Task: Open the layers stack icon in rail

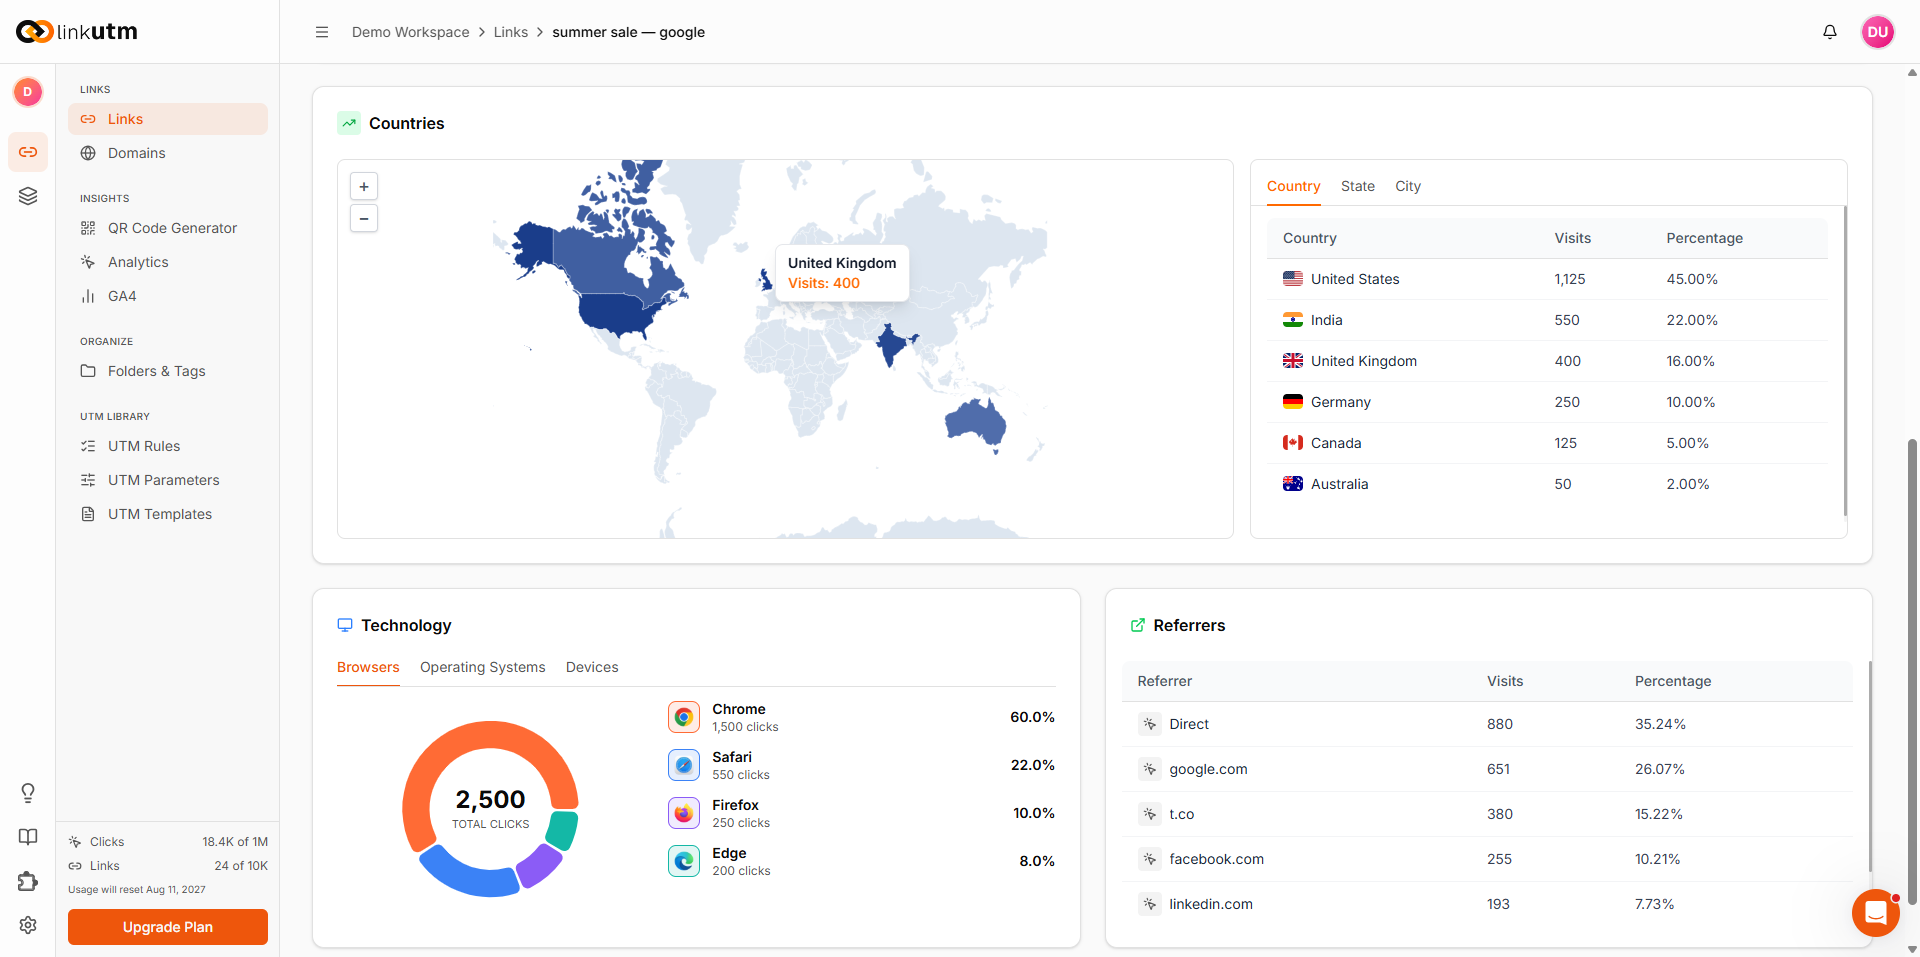Action: coord(28,196)
